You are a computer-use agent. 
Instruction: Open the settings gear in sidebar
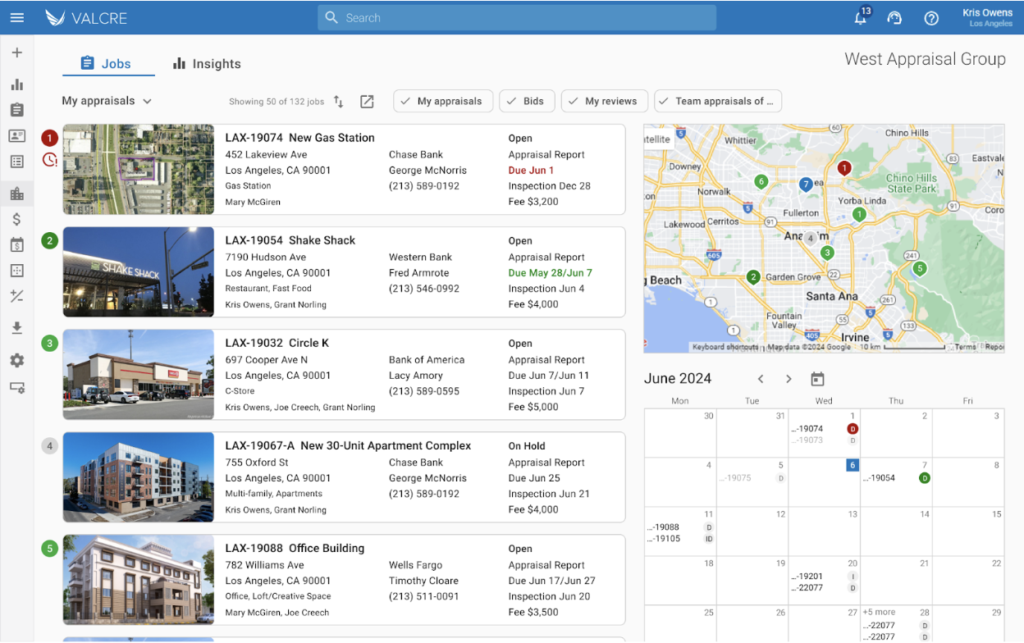(x=17, y=360)
